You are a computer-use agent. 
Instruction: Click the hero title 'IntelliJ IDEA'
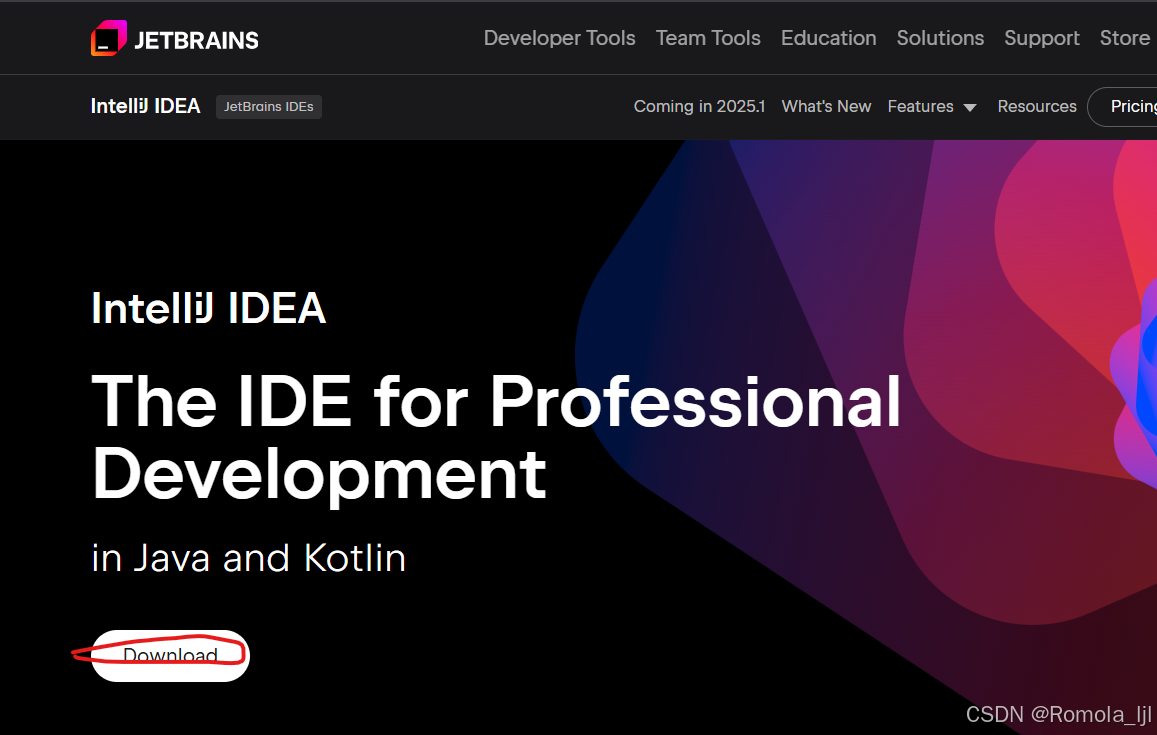pyautogui.click(x=208, y=308)
